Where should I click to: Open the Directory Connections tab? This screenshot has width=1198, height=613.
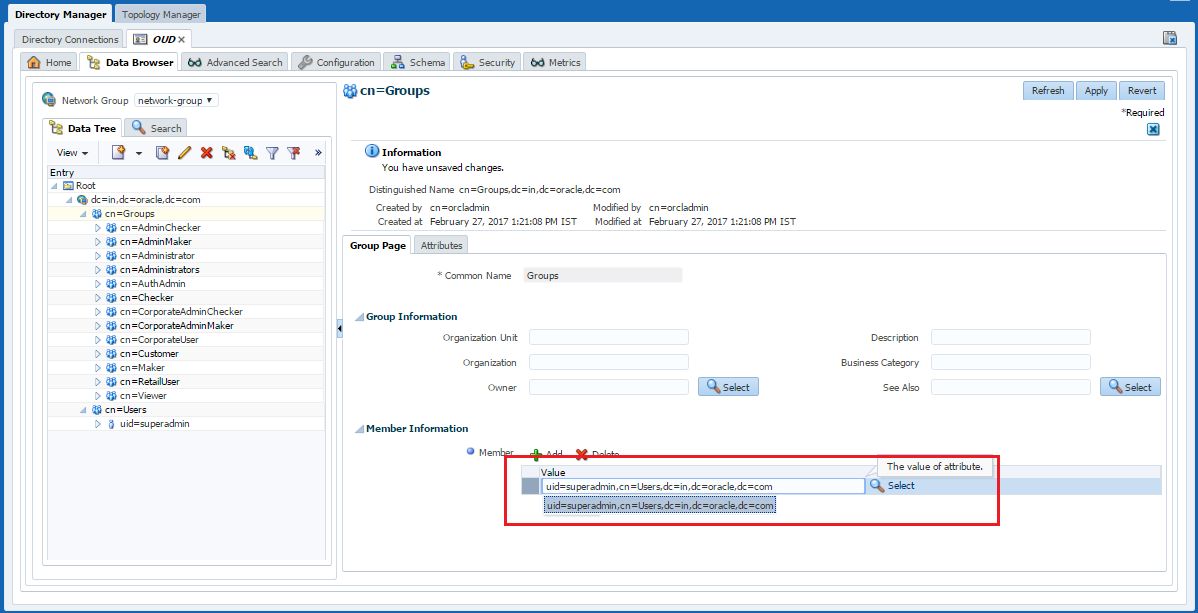70,39
